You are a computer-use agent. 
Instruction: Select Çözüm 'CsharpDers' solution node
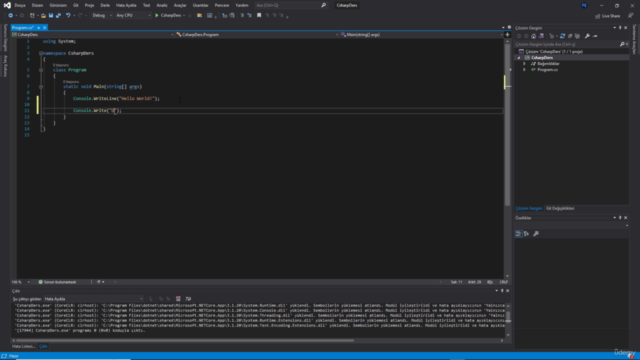554,51
